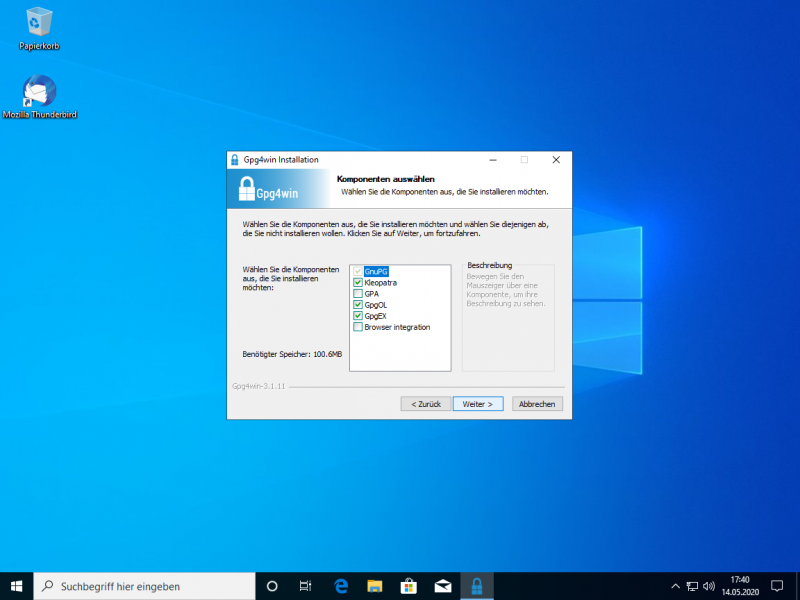Expand hidden system tray icons
Viewport: 800px width, 600px height.
pos(675,586)
